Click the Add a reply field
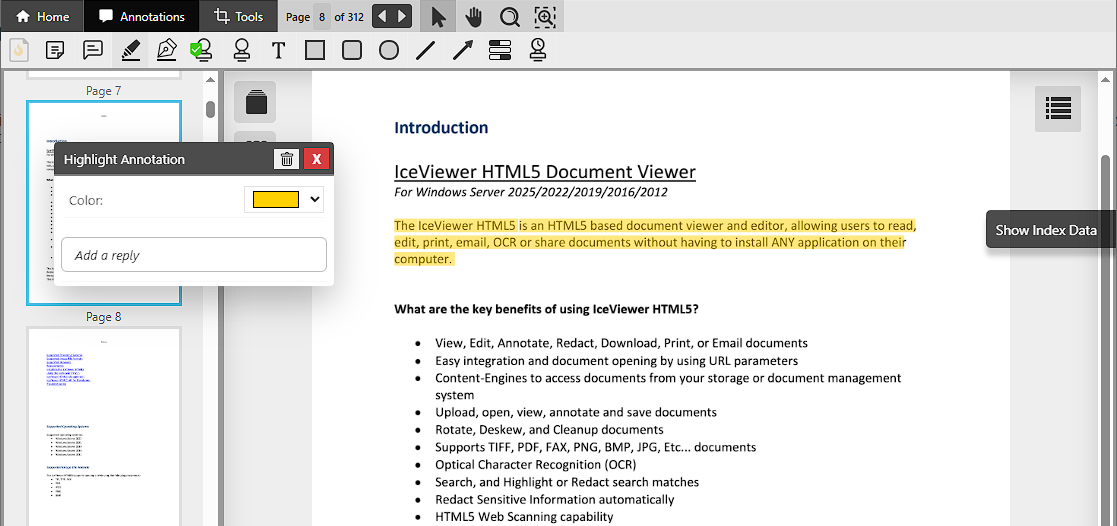1117x526 pixels. [194, 255]
